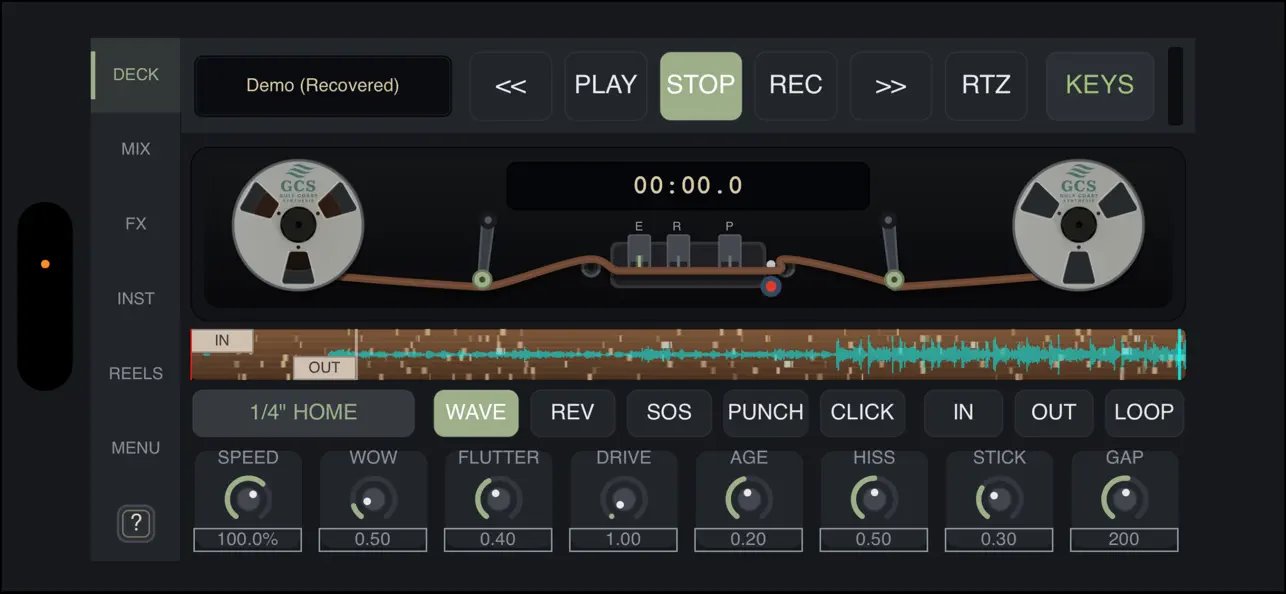Open the INST tab
This screenshot has height=594, width=1286.
pyautogui.click(x=136, y=299)
